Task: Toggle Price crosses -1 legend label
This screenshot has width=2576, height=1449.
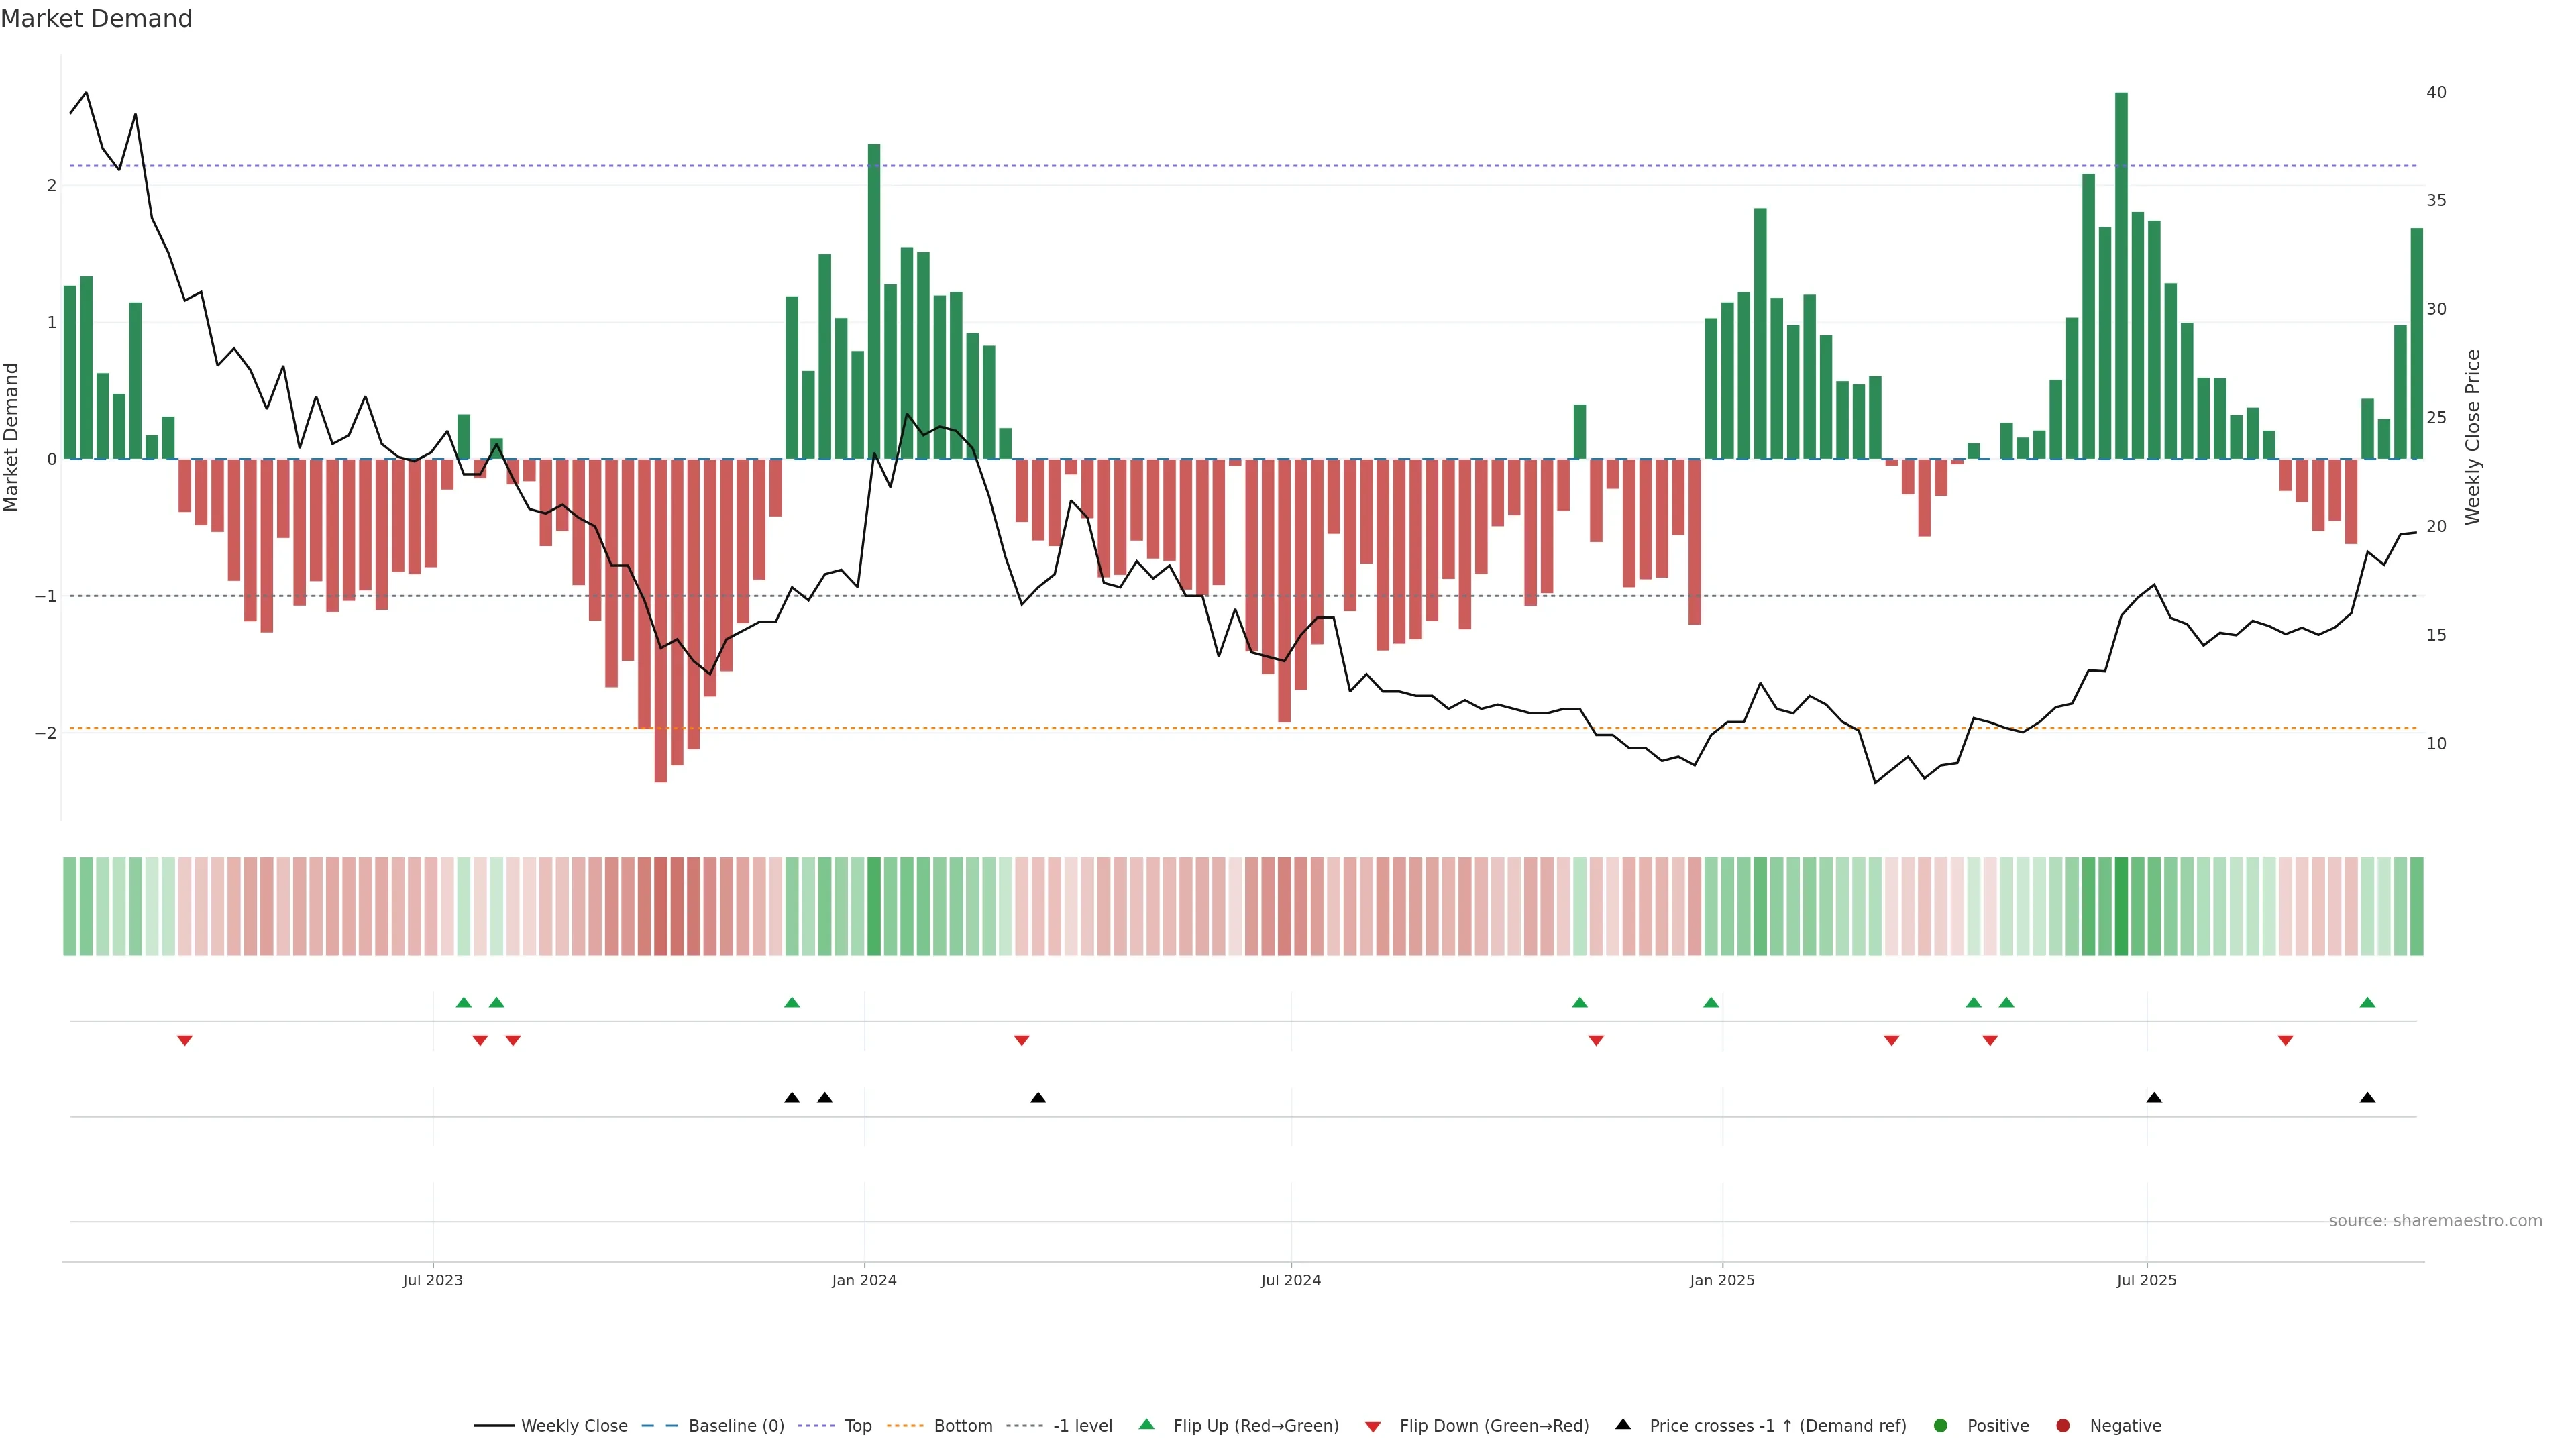Action: pos(1777,1425)
